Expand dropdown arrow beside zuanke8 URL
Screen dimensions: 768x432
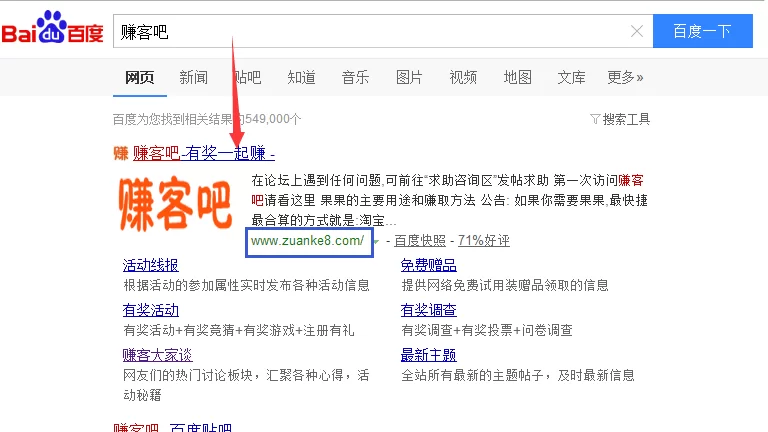(377, 241)
